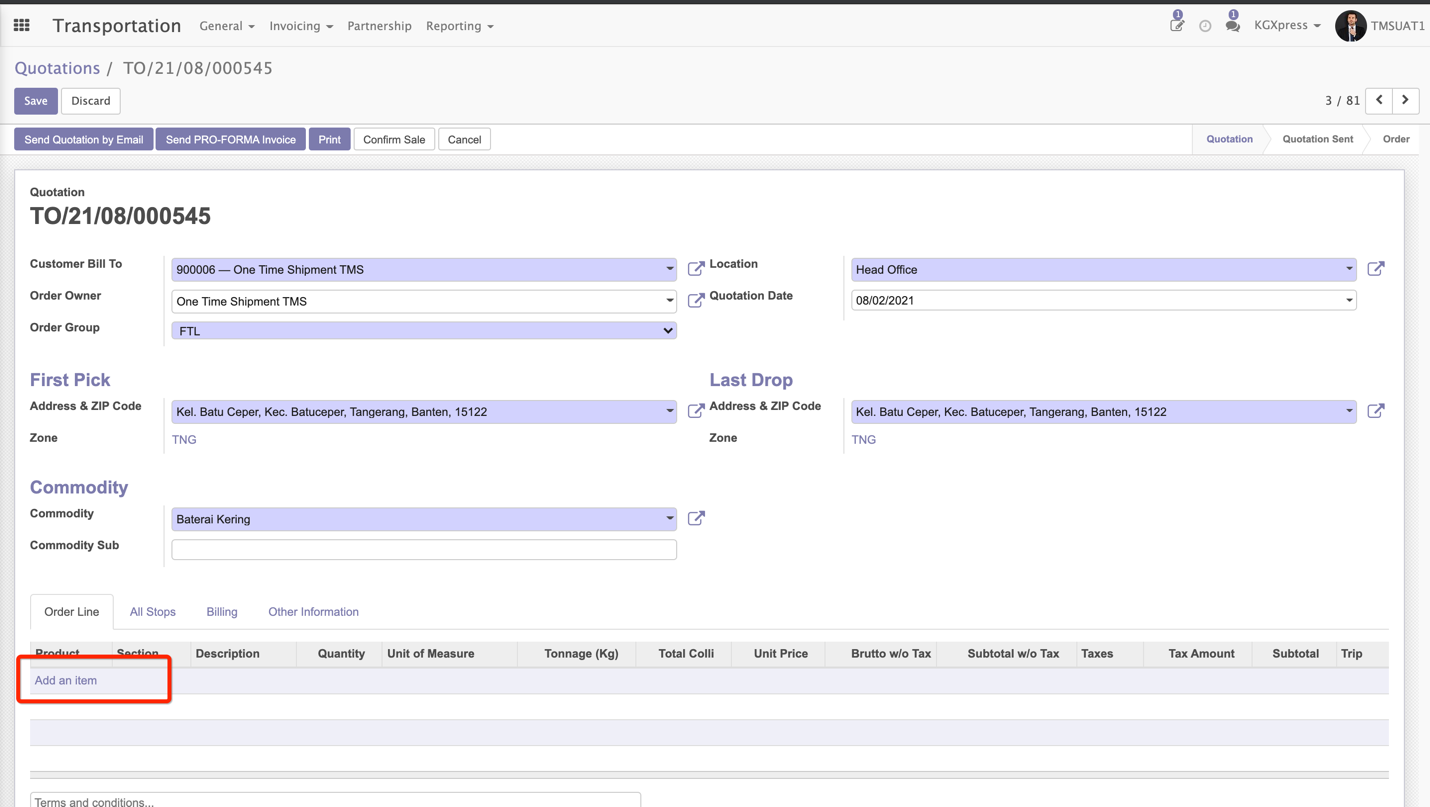Open external link for First Pick address
Viewport: 1430px width, 807px height.
(696, 410)
